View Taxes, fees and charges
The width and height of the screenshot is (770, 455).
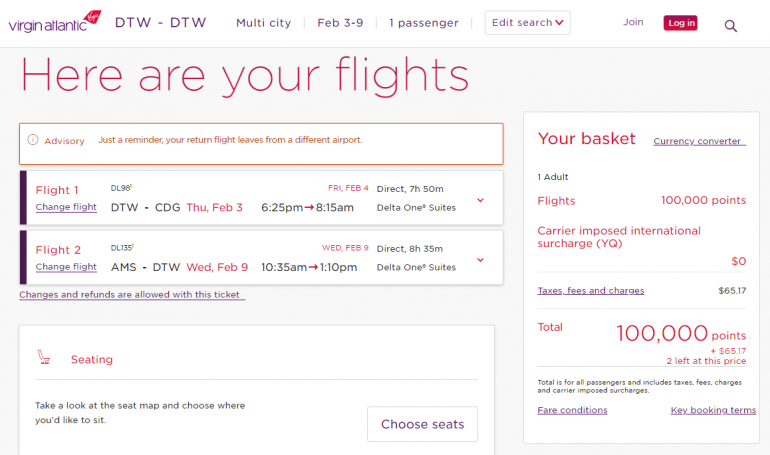(591, 291)
